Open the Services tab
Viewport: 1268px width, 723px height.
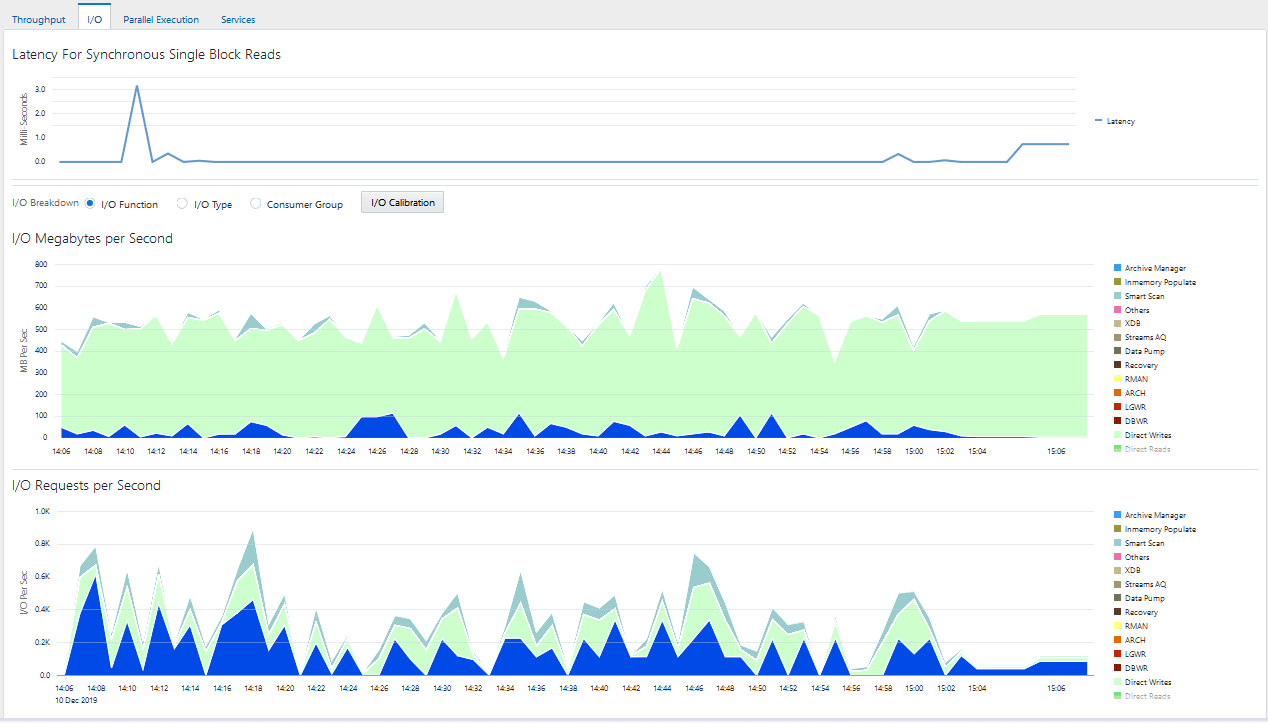pos(238,19)
